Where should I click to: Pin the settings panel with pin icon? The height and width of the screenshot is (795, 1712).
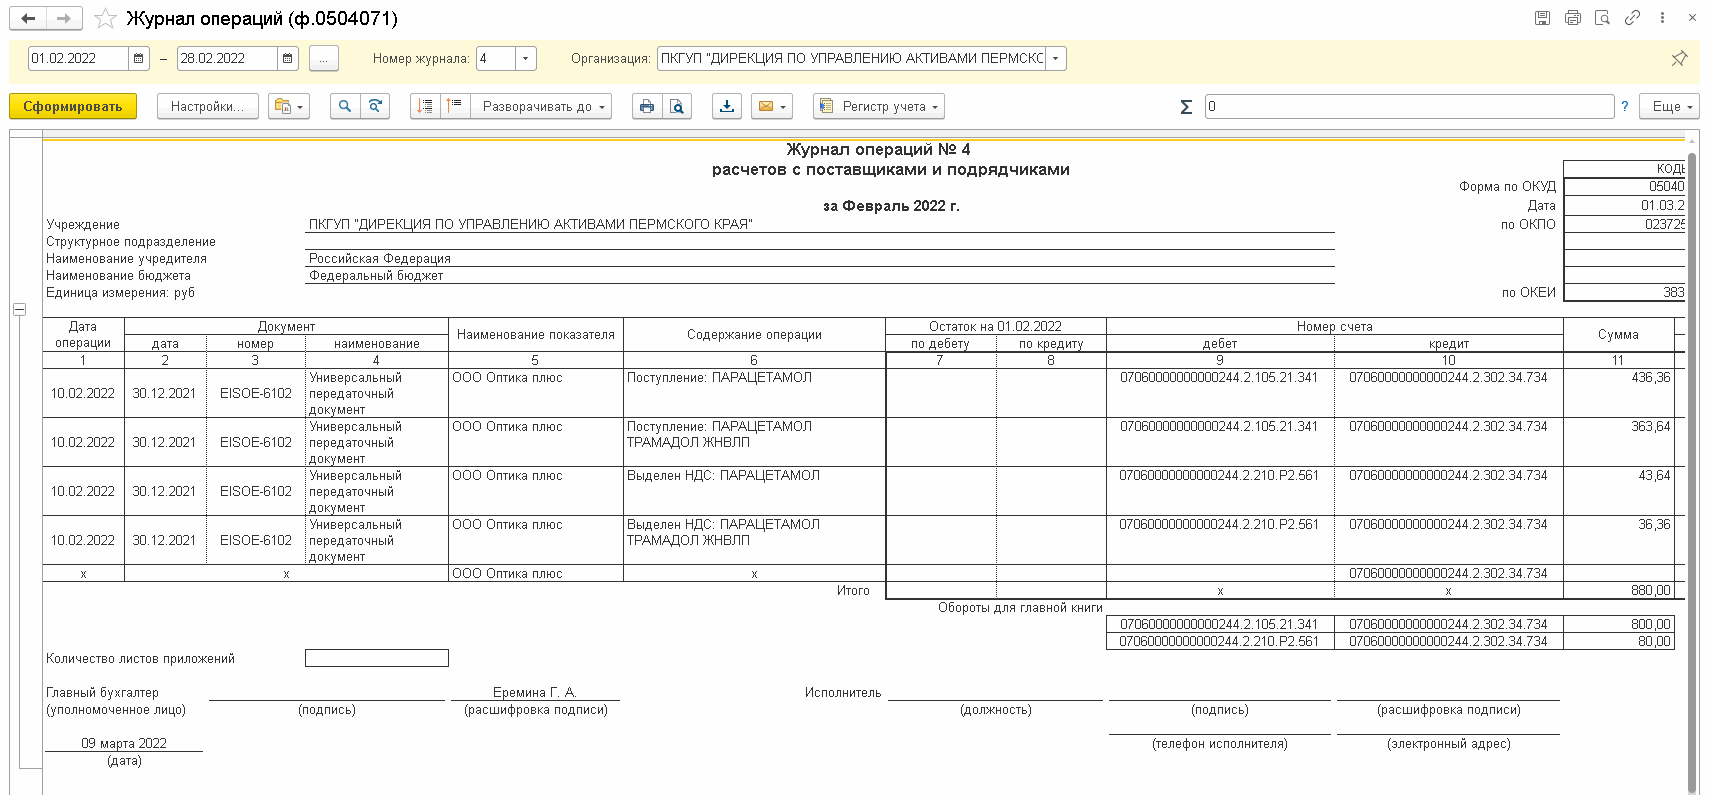pos(1679,58)
